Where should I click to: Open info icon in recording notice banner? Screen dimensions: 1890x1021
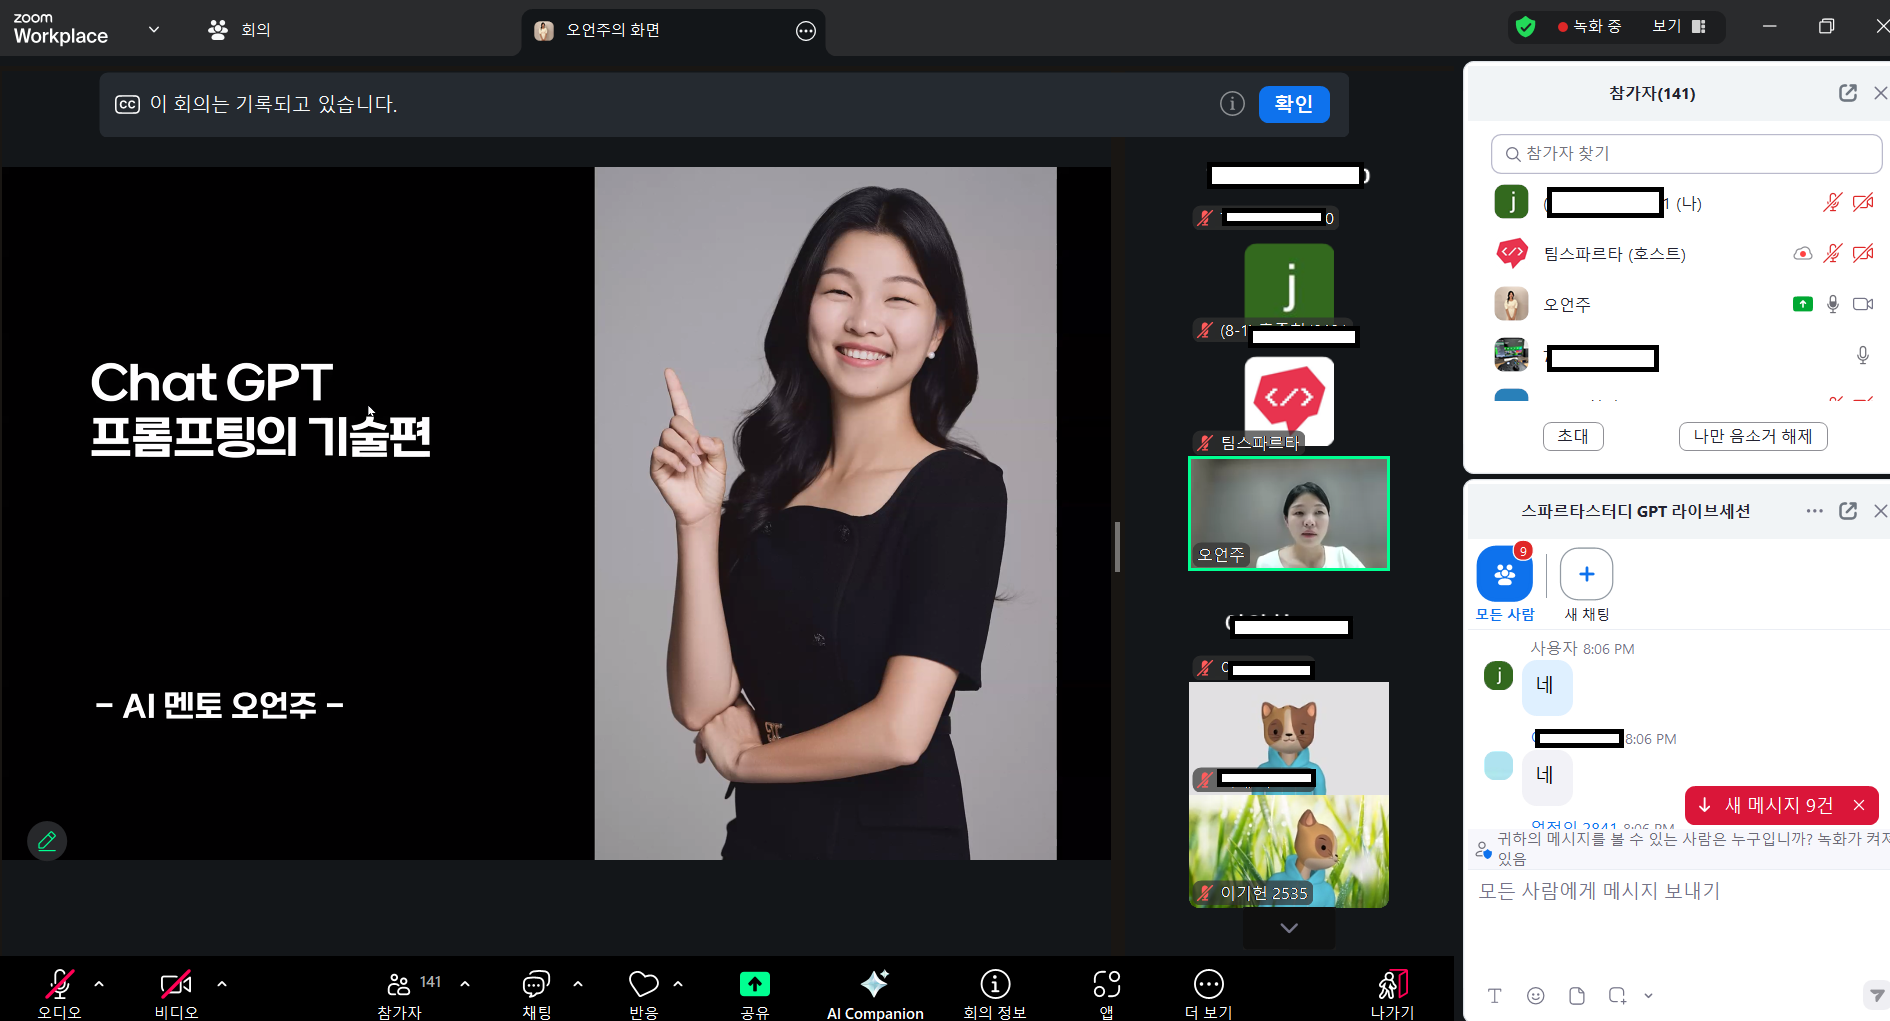(x=1232, y=104)
